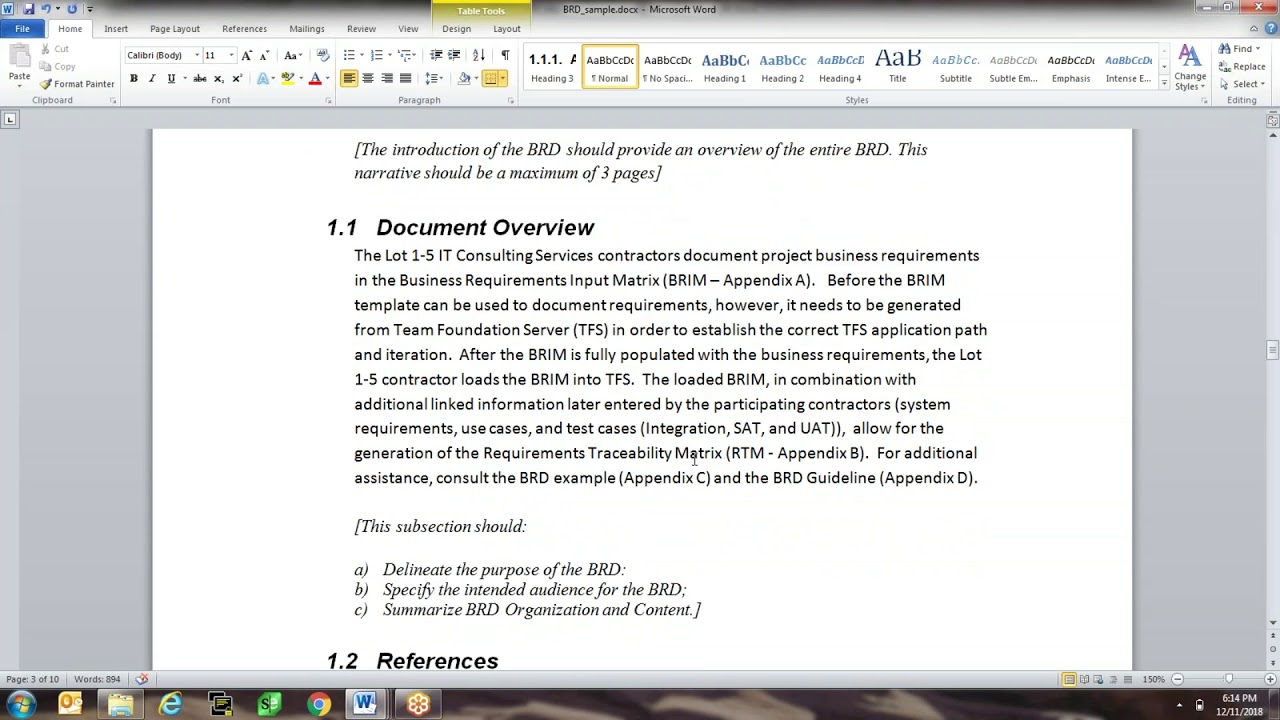
Task: Click the Paste button
Action: [x=19, y=65]
